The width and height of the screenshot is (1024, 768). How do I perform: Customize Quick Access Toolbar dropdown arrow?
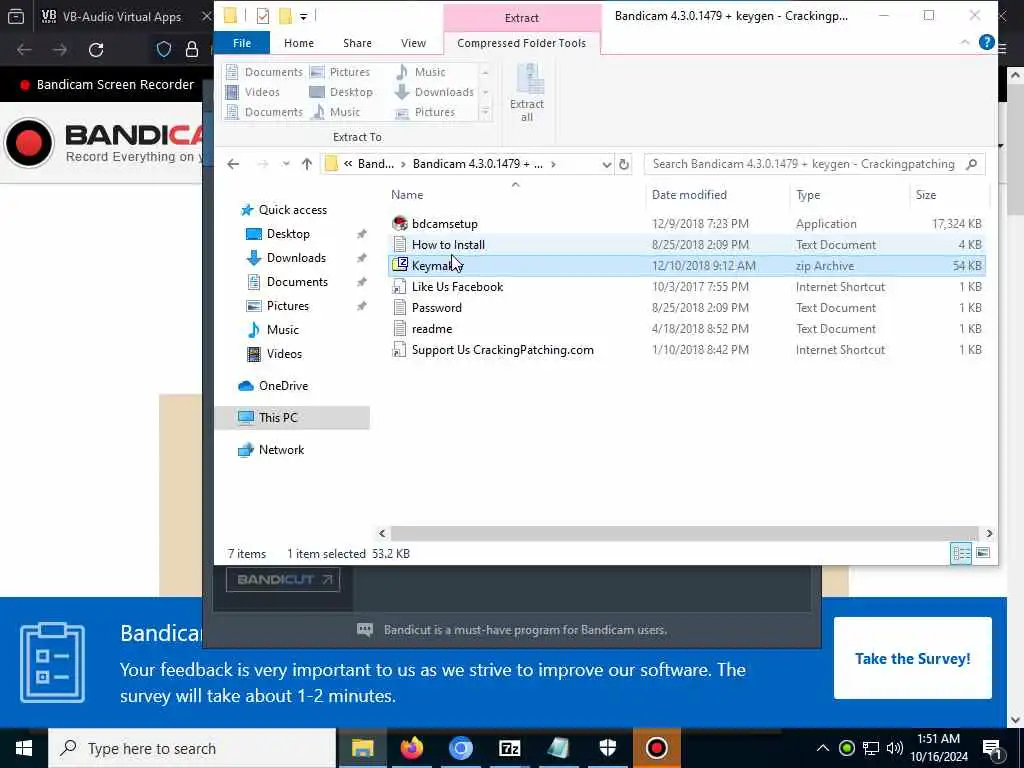tap(304, 16)
